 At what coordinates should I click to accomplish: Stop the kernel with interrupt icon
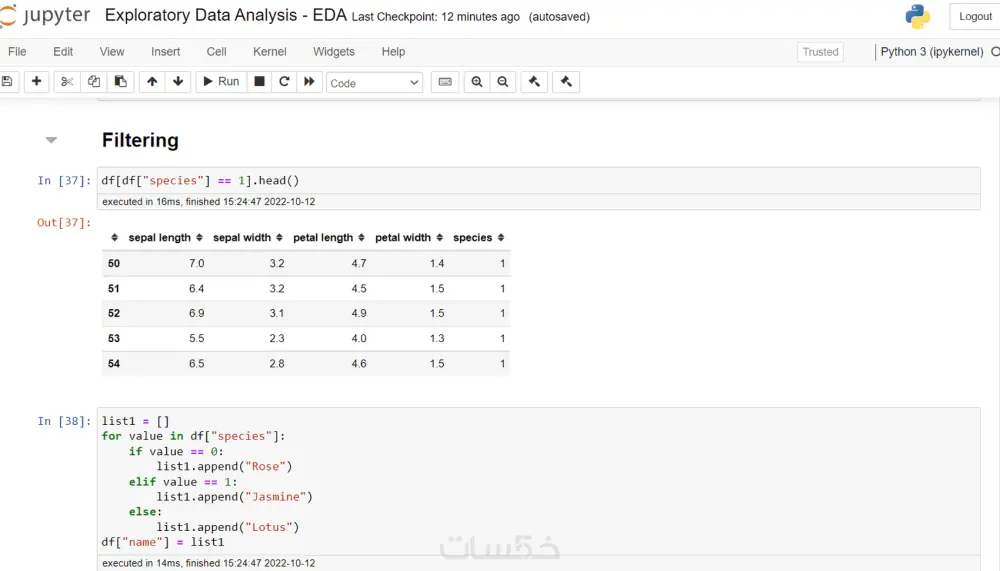(259, 82)
